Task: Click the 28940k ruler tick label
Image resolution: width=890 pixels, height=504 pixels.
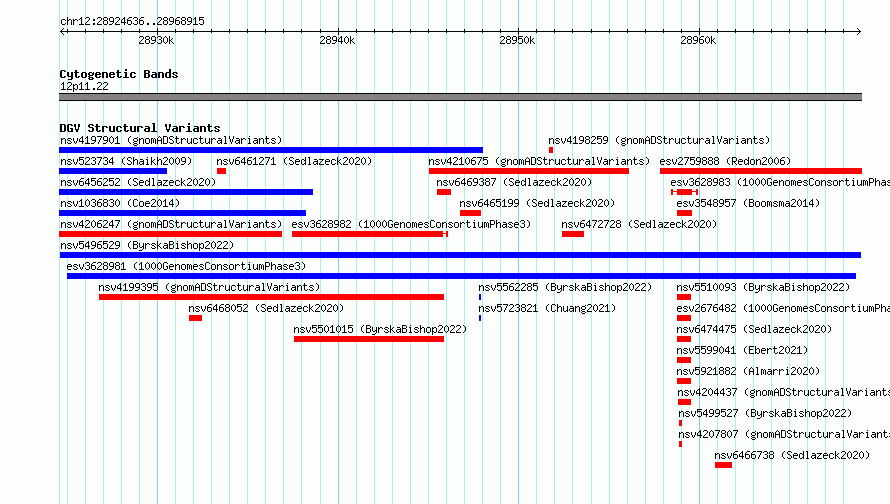Action: (337, 40)
